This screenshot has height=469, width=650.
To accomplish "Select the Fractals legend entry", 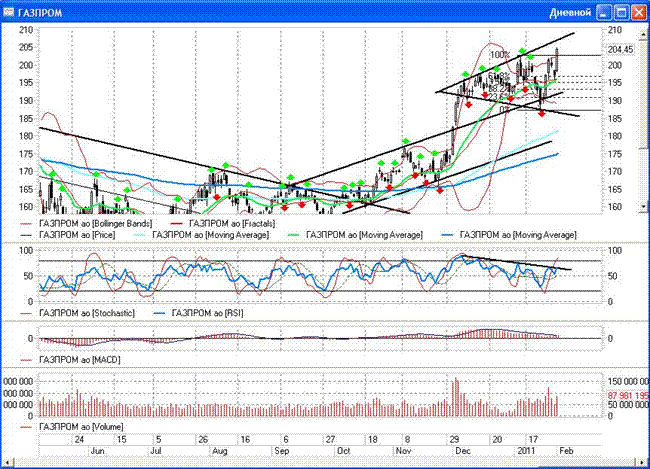I will tap(223, 224).
